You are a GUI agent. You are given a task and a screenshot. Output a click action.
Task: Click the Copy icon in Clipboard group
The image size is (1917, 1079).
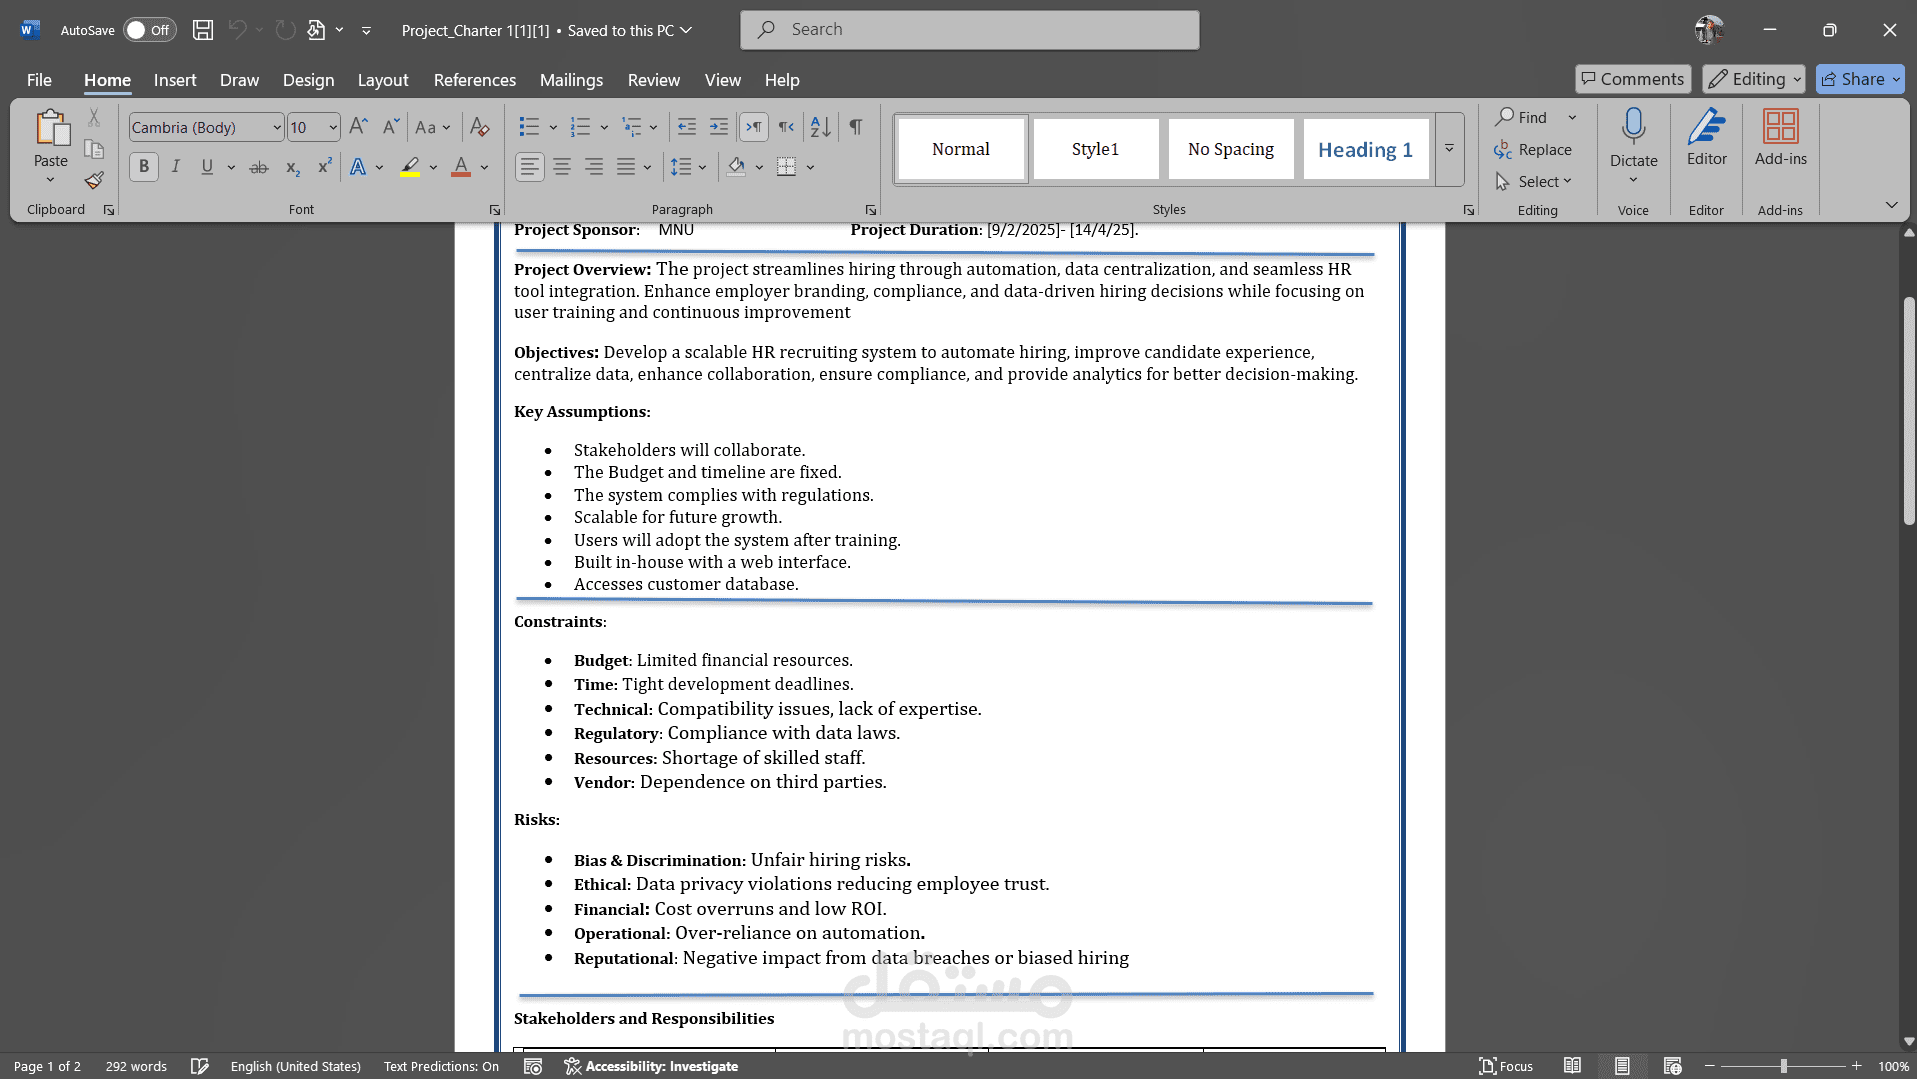click(x=94, y=150)
